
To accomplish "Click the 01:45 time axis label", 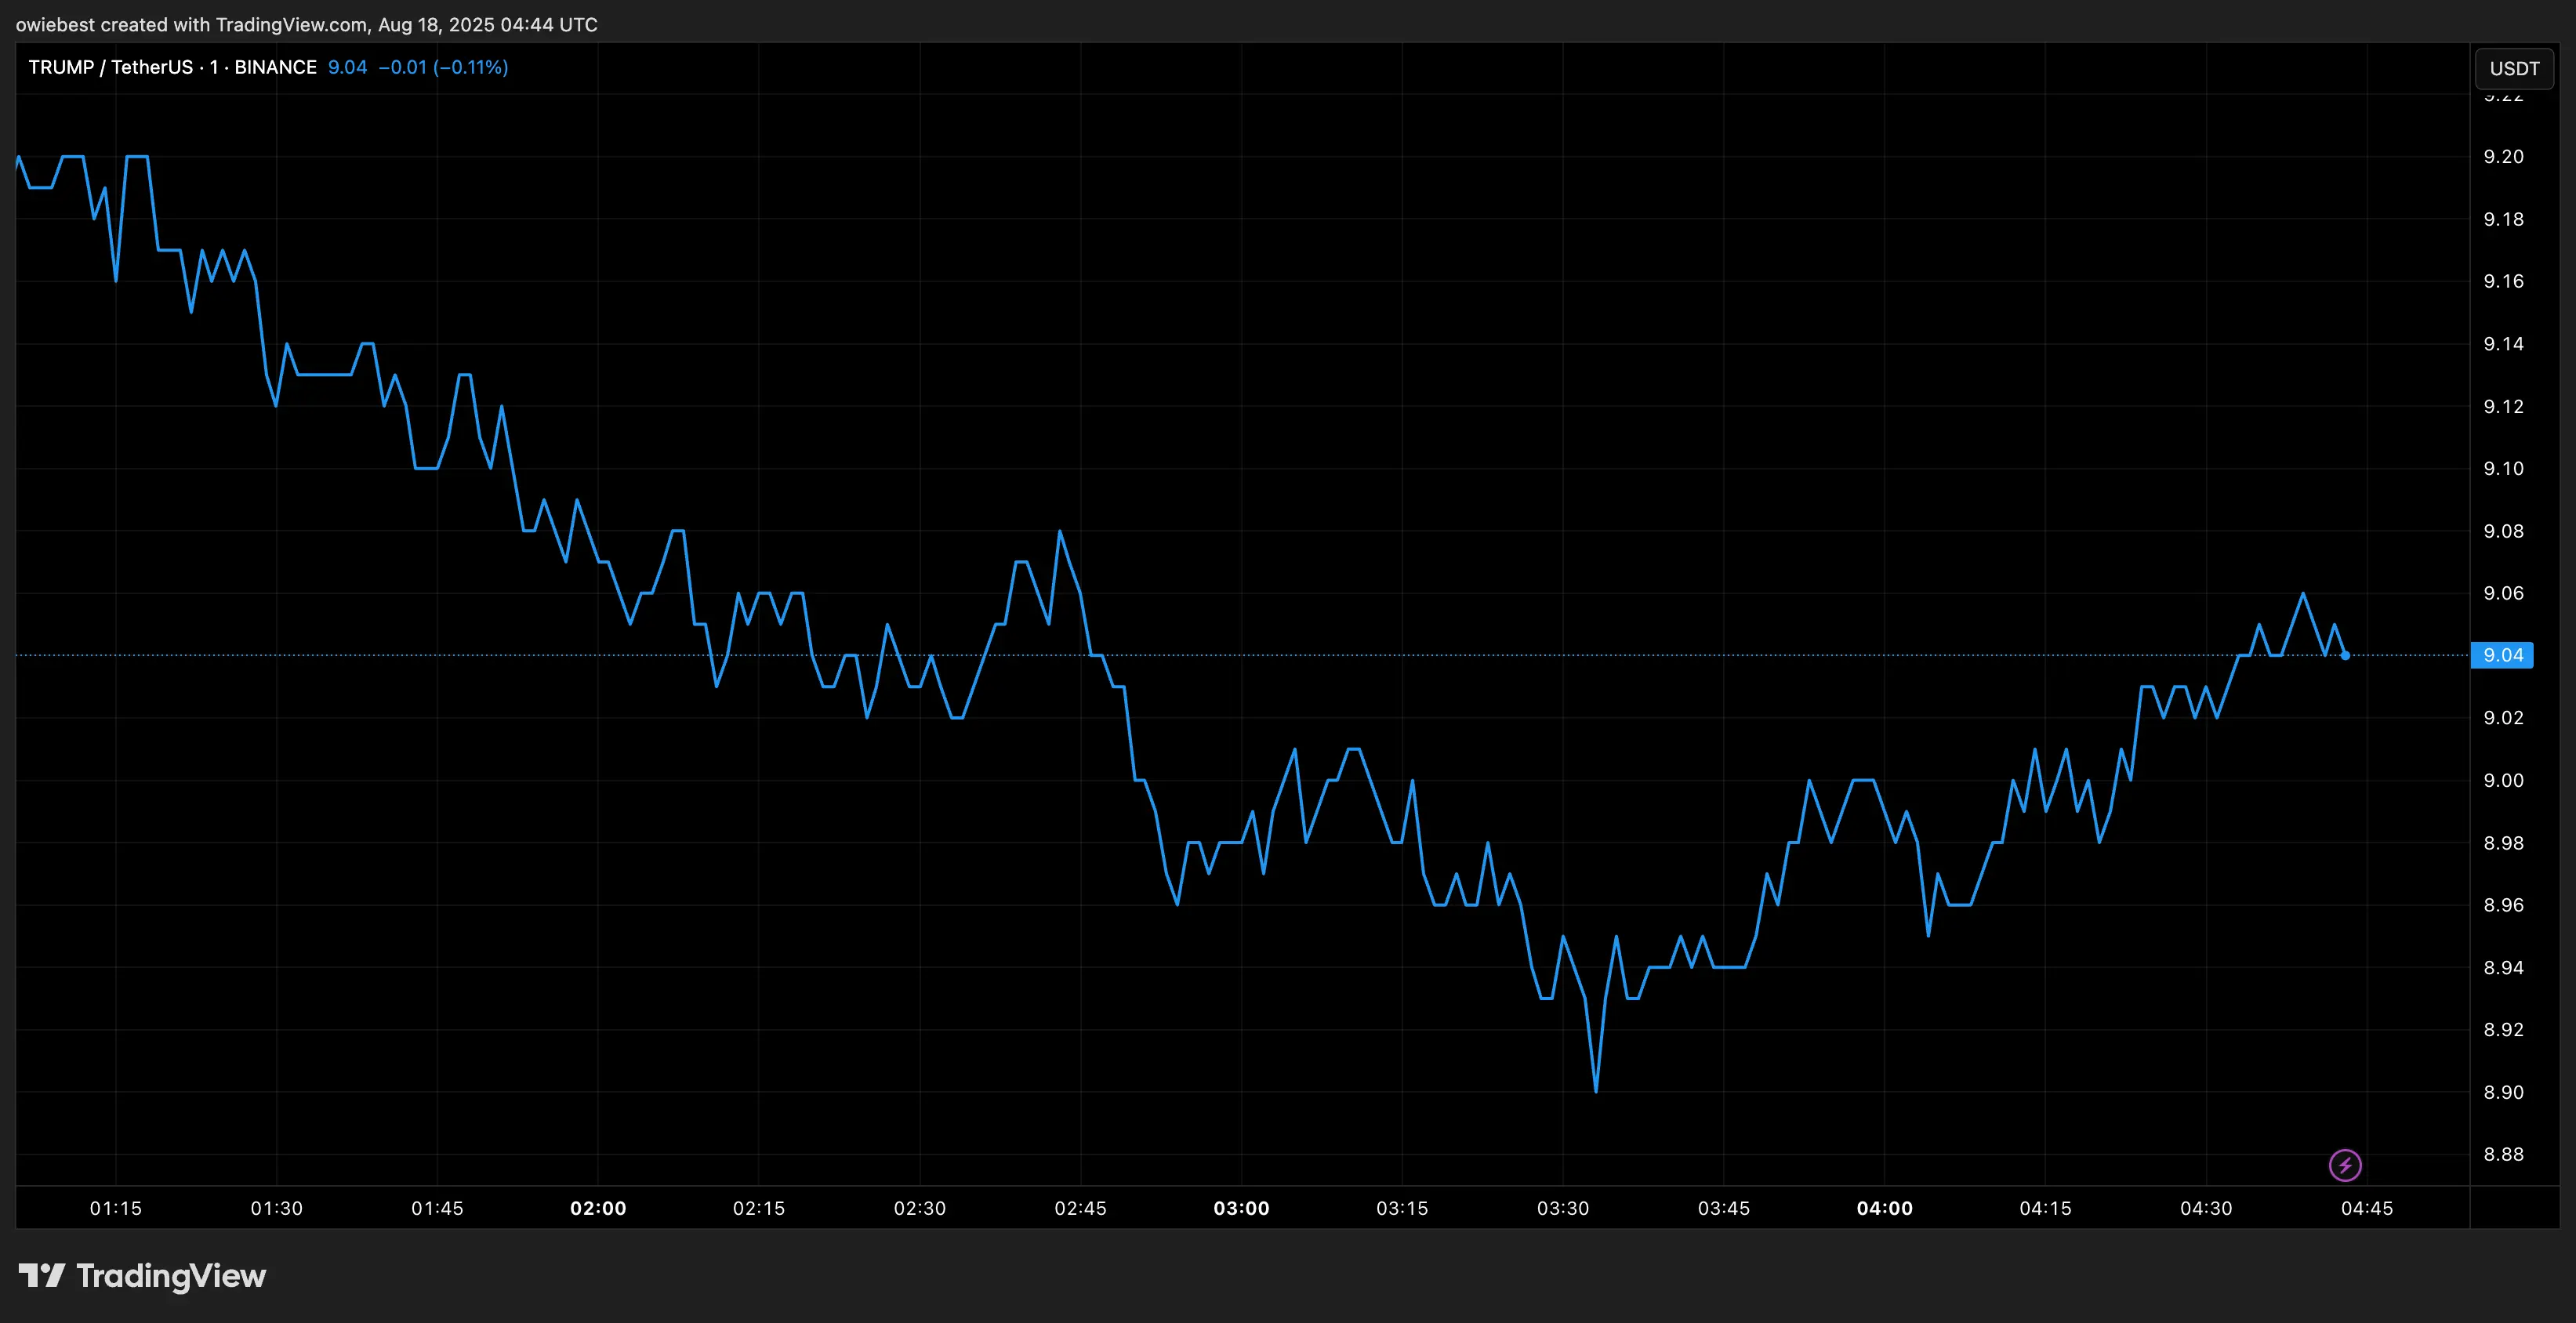I will (x=437, y=1208).
